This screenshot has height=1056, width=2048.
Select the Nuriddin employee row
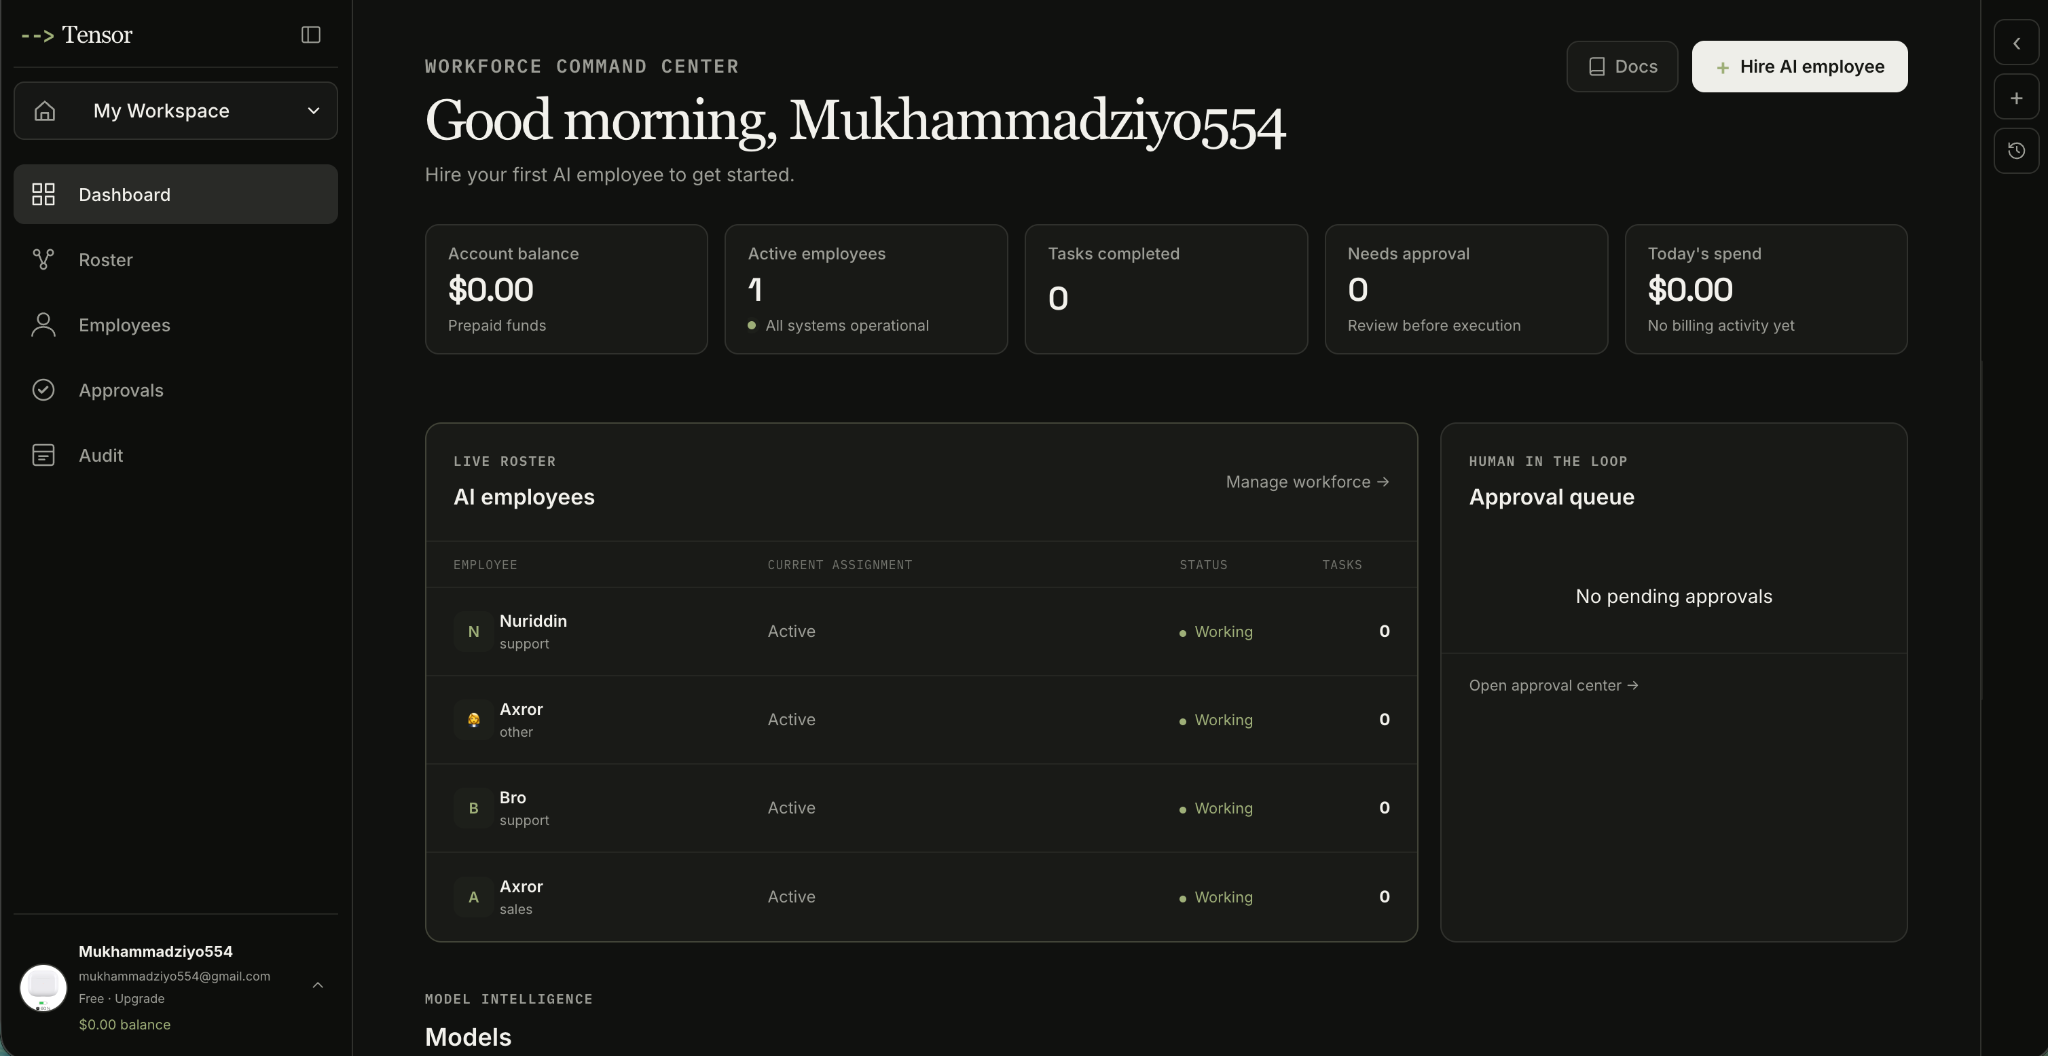[921, 632]
